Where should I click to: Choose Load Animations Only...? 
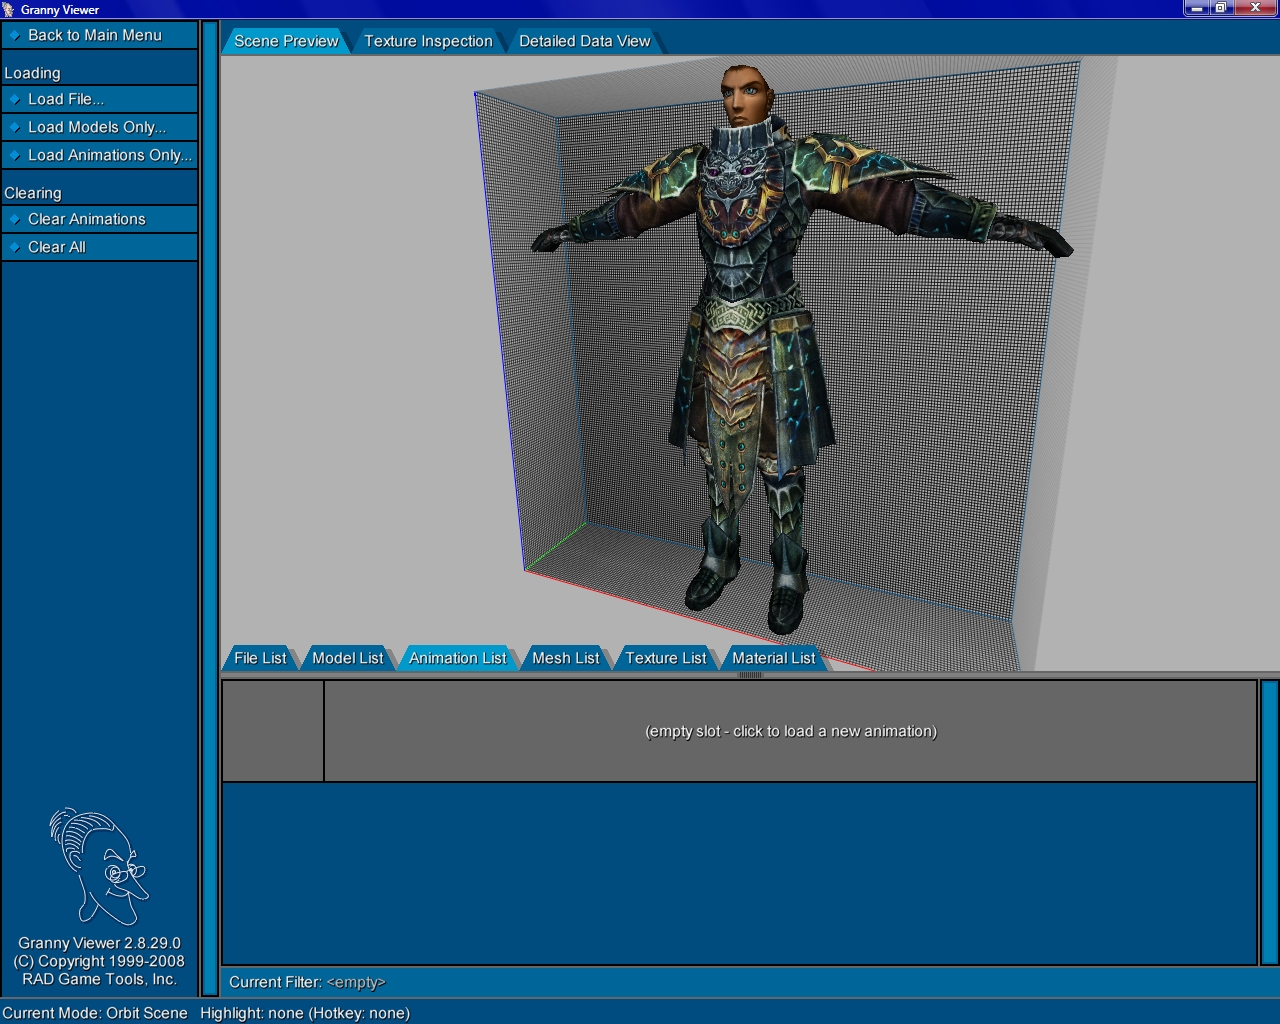pos(100,155)
